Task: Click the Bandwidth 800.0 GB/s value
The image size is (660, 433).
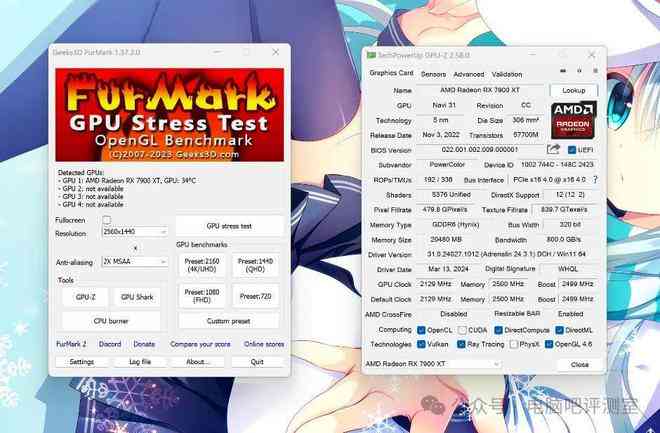Action: [564, 239]
